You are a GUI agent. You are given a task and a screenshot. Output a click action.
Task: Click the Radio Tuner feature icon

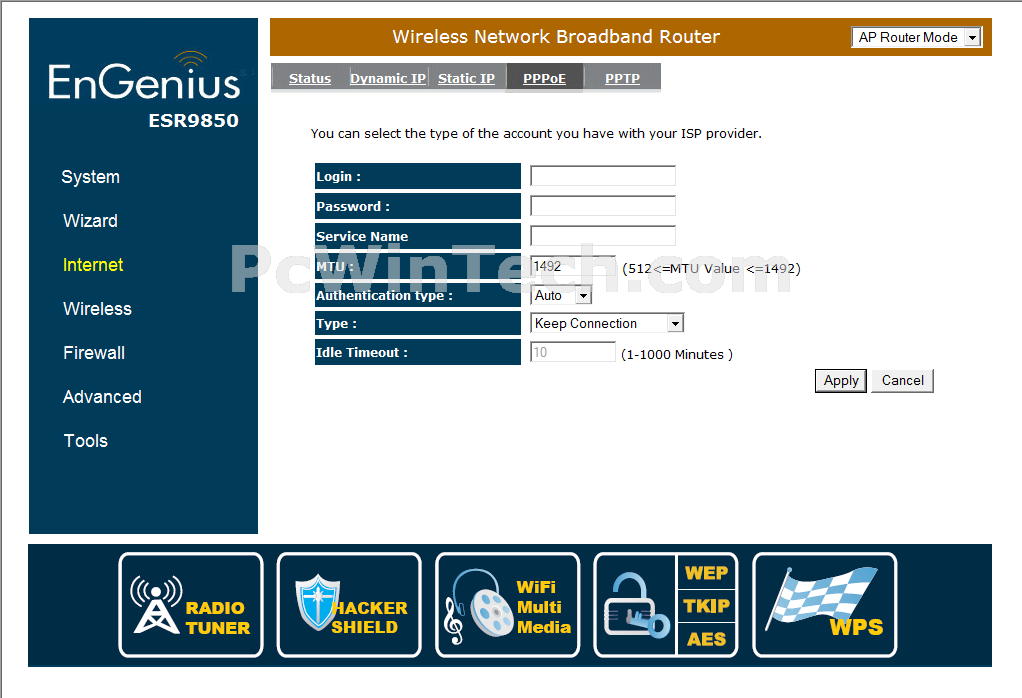tap(191, 605)
